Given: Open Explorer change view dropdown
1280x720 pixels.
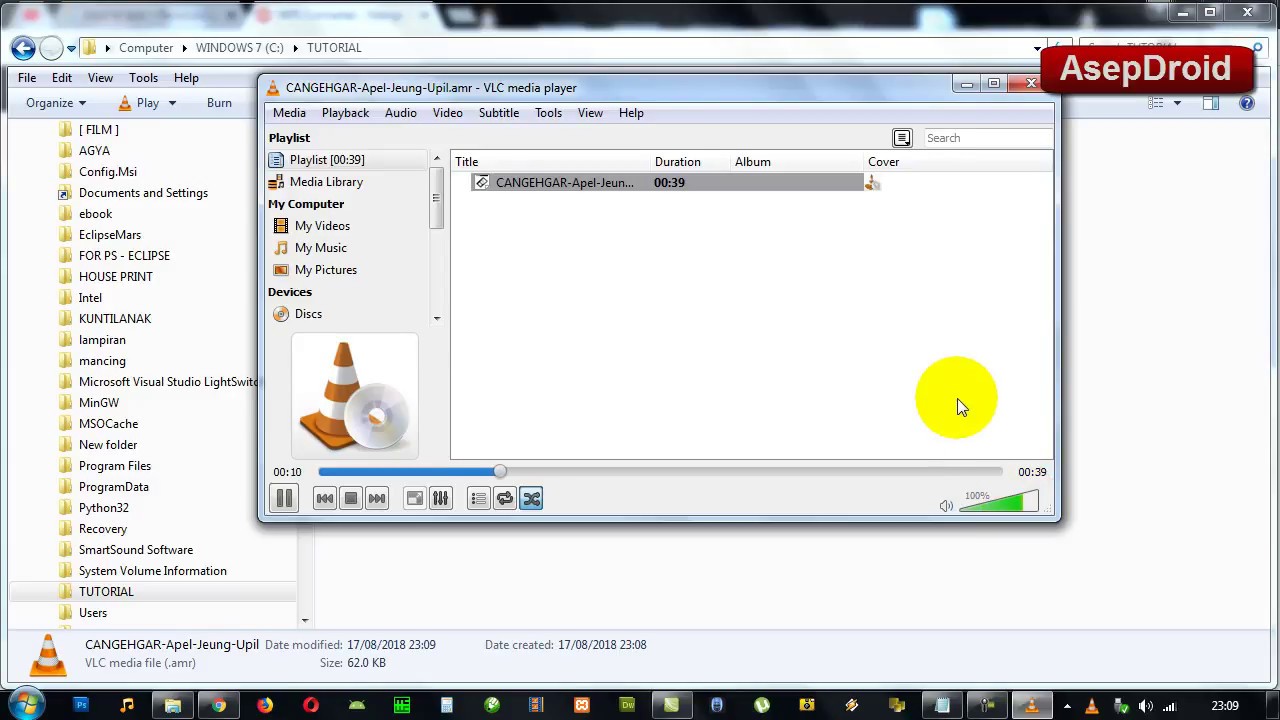Looking at the screenshot, I should point(1177,103).
